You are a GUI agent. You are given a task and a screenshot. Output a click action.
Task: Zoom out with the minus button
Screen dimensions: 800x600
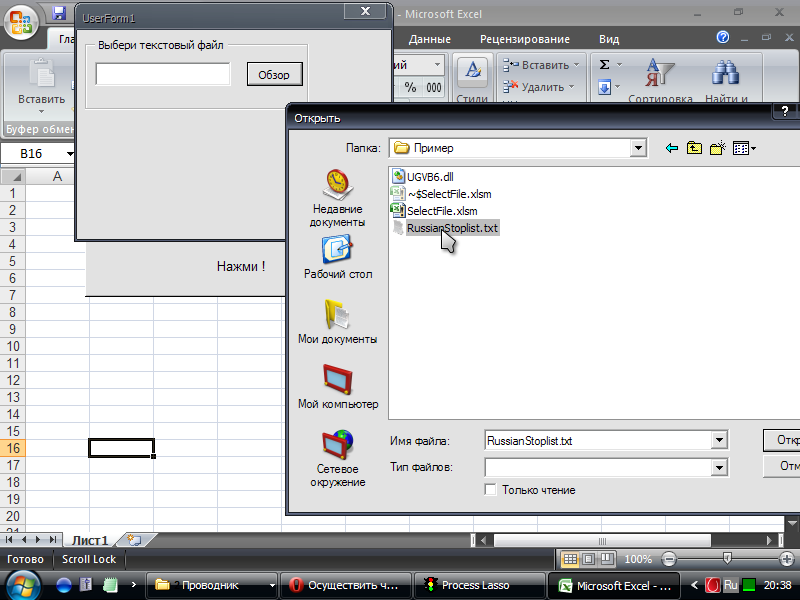(x=668, y=559)
